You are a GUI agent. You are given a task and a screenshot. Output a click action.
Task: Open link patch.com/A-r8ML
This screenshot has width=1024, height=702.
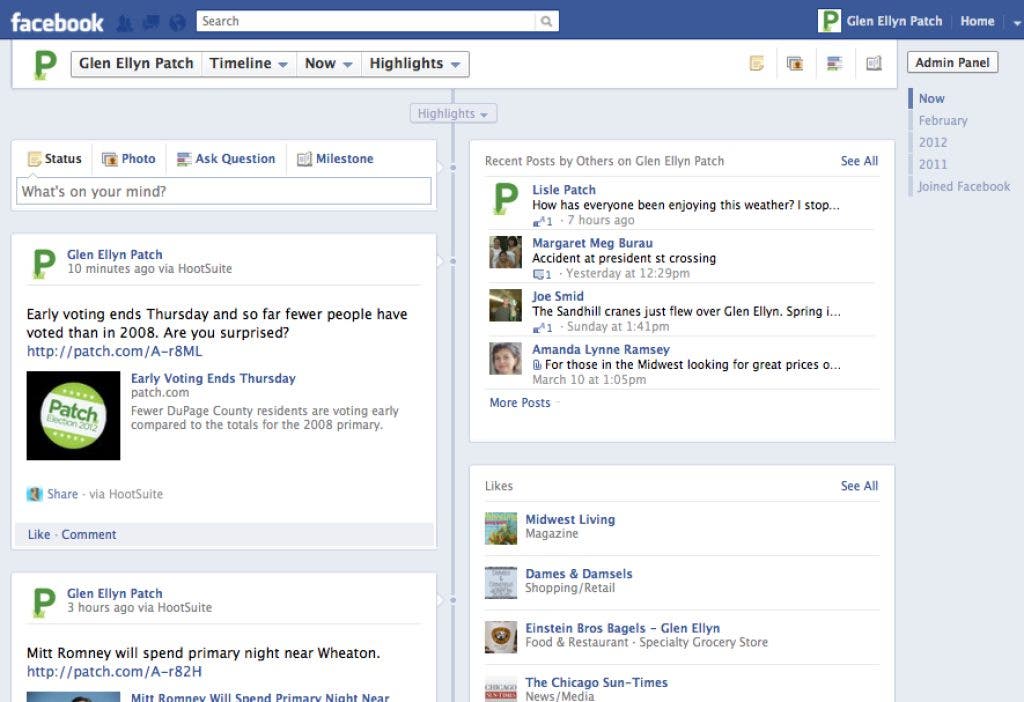click(x=114, y=351)
